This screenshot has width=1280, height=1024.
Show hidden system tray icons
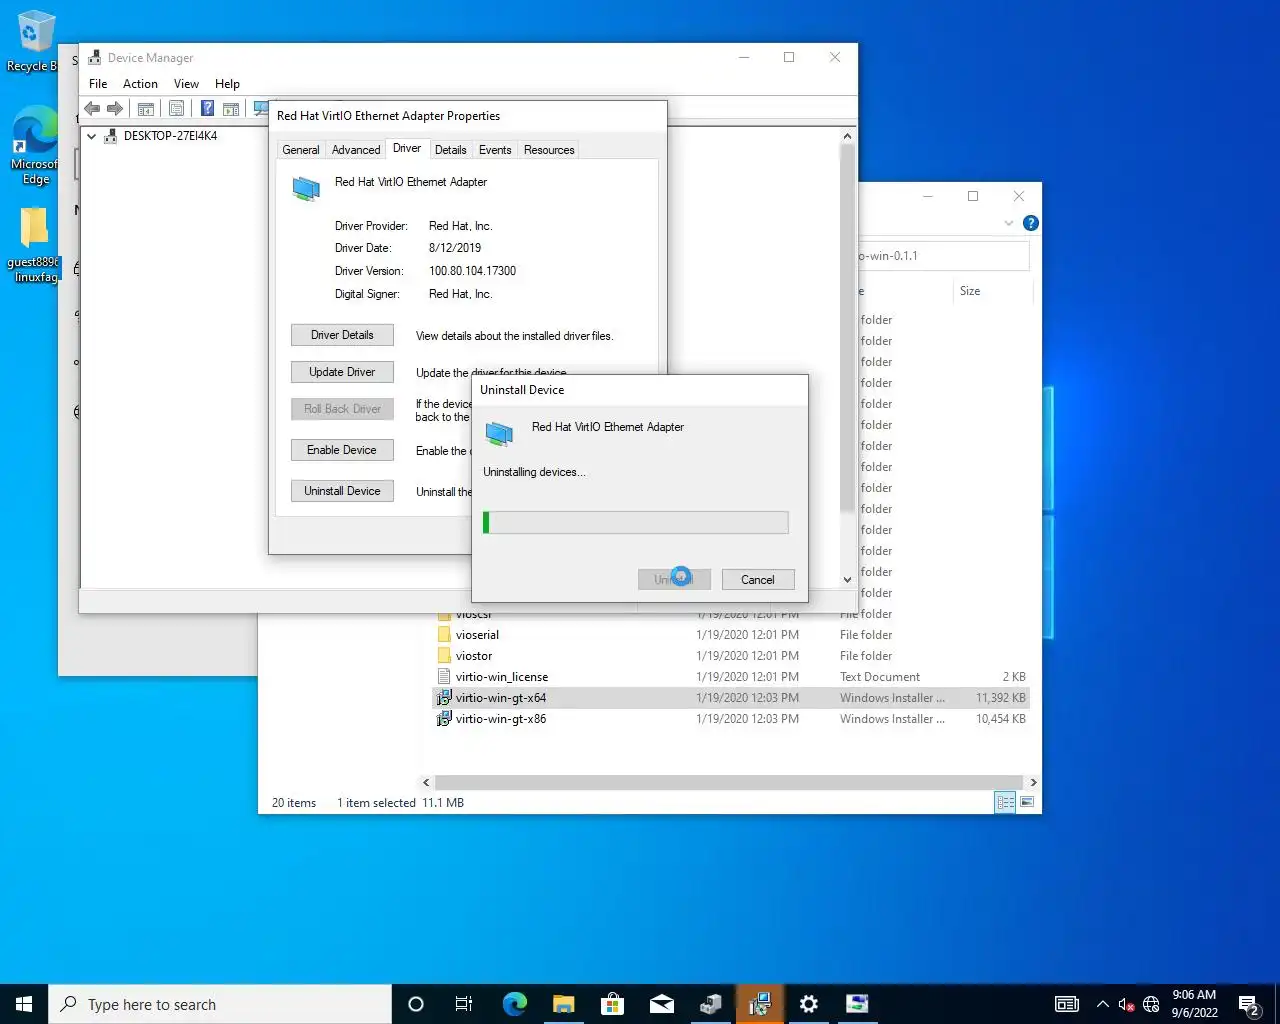1102,1004
